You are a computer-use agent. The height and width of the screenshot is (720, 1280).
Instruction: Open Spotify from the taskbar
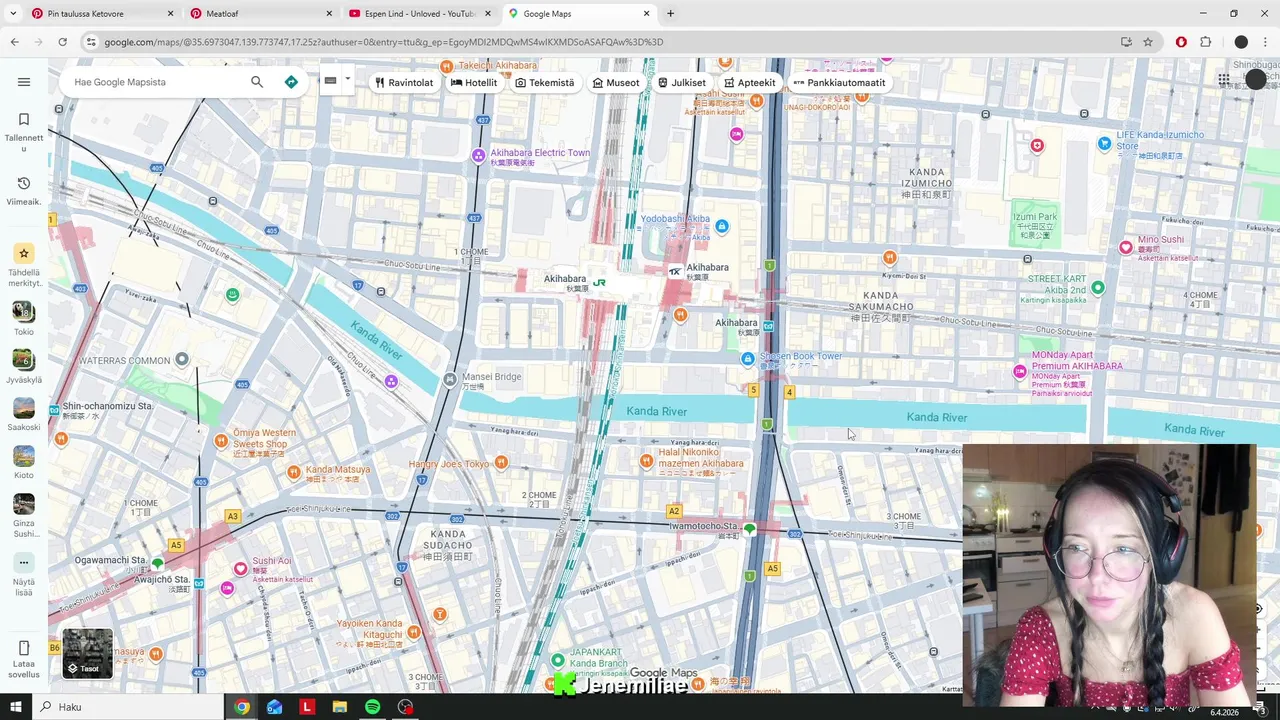tap(372, 707)
